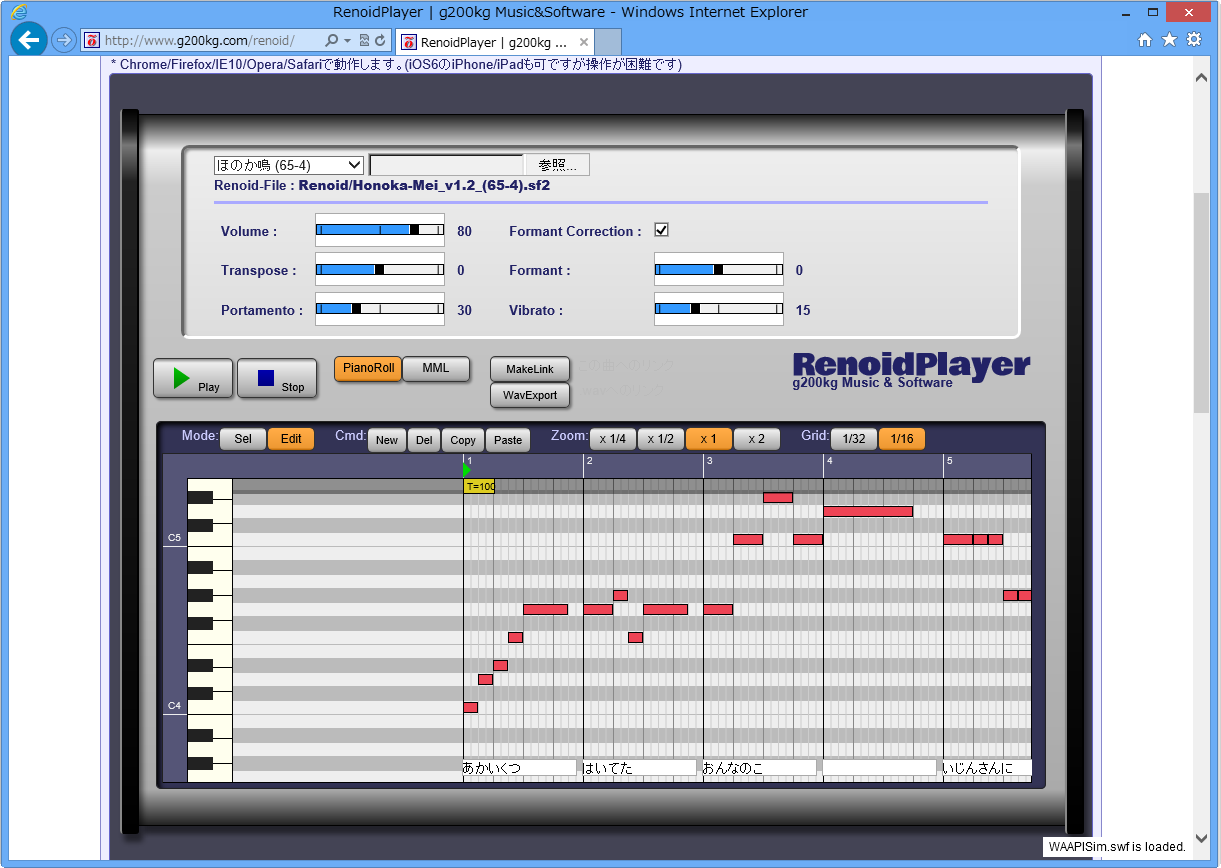The image size is (1221, 868).
Task: Adjust the Vibrato slider
Action: tap(719, 309)
